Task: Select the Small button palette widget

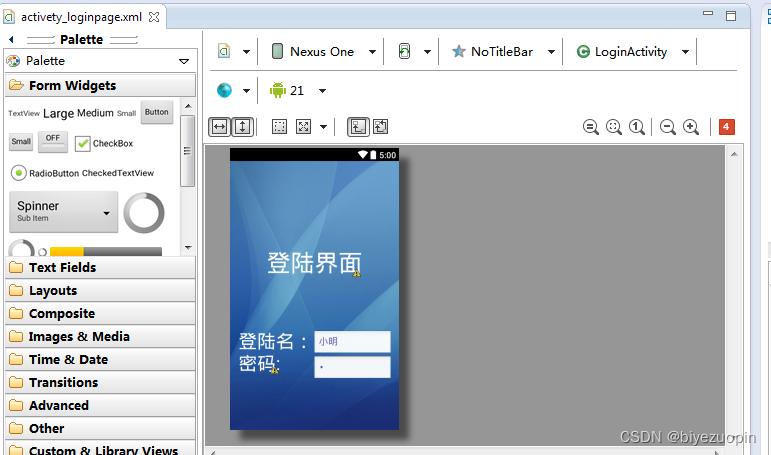Action: (x=21, y=142)
